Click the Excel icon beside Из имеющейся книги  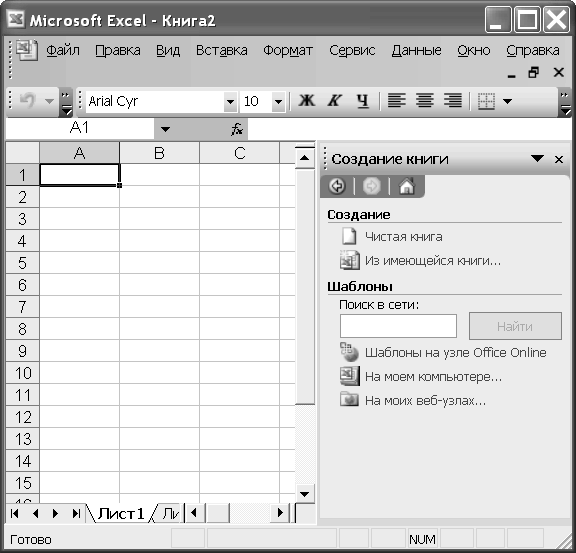click(x=349, y=260)
